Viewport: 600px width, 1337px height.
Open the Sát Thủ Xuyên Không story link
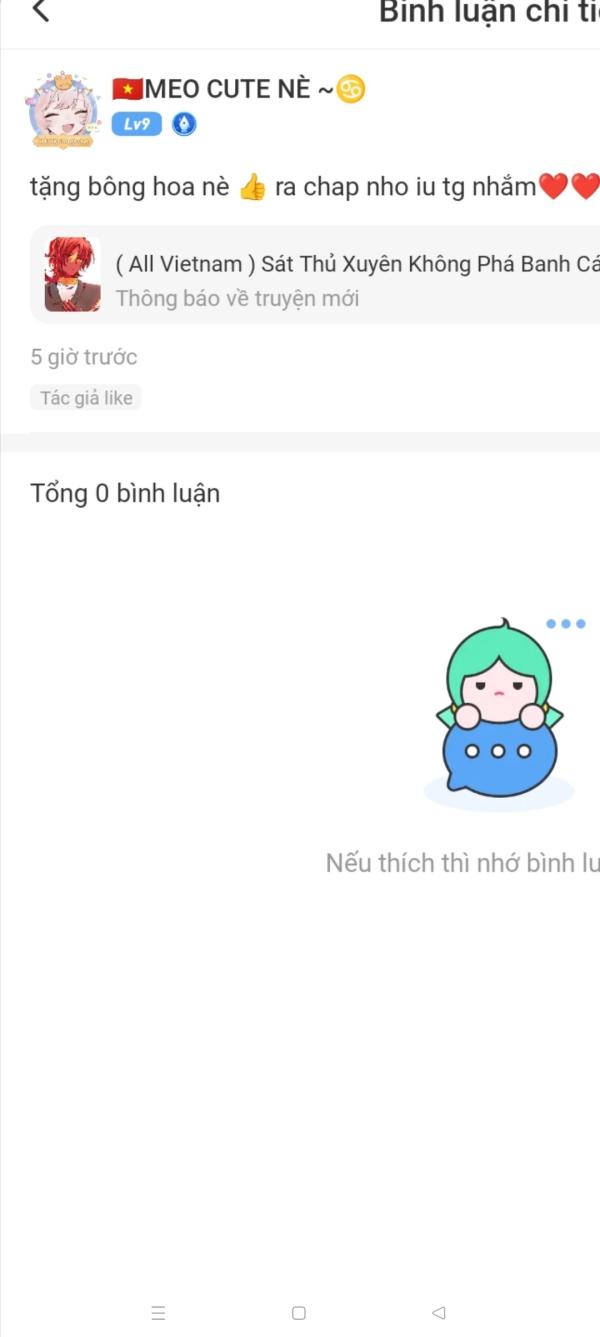[358, 264]
